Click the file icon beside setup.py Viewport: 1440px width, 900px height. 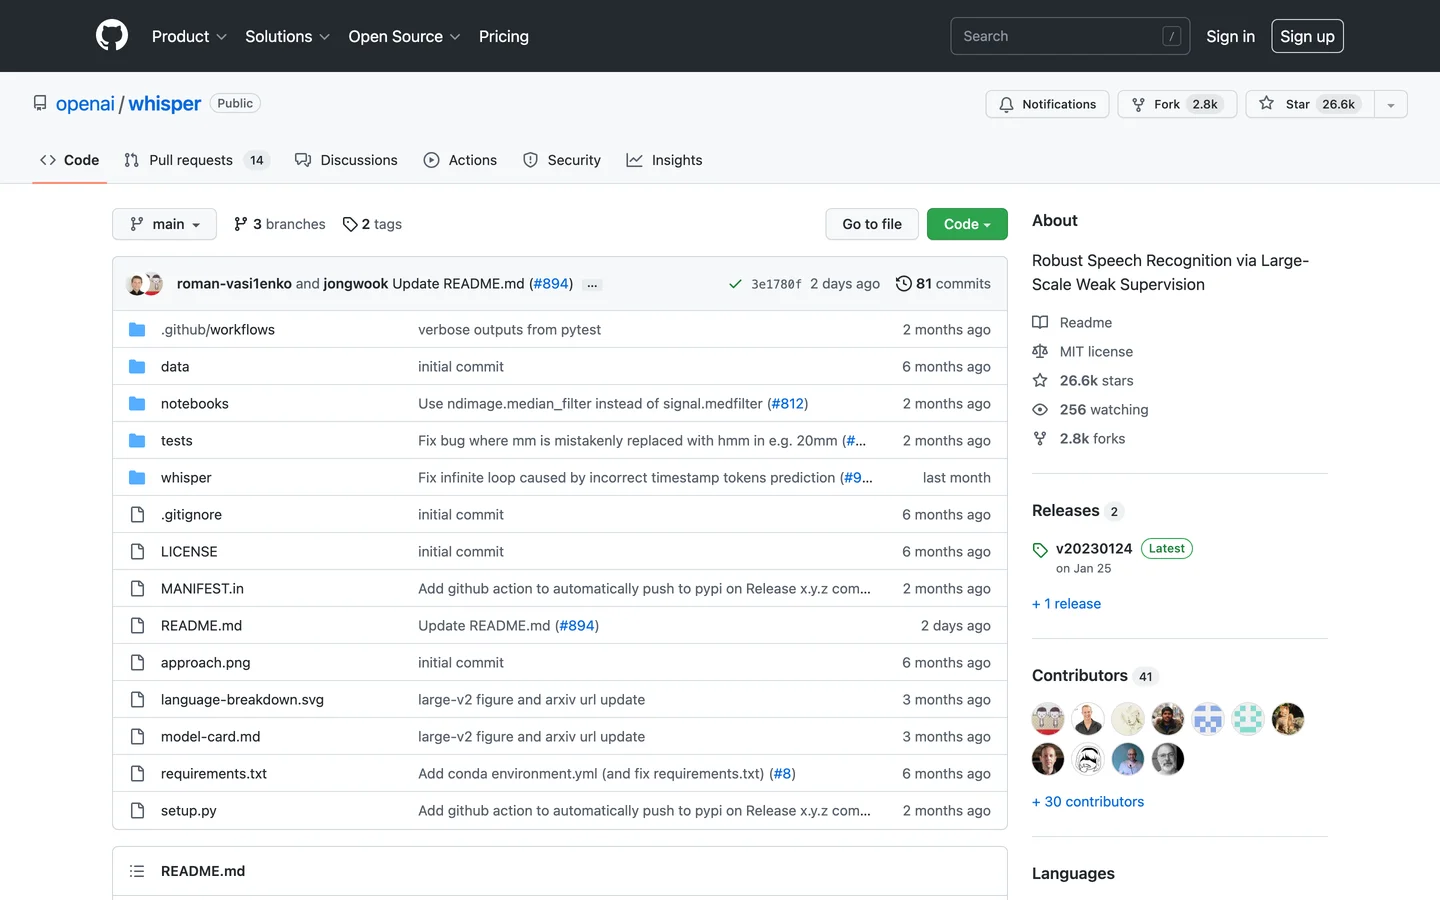click(x=137, y=810)
